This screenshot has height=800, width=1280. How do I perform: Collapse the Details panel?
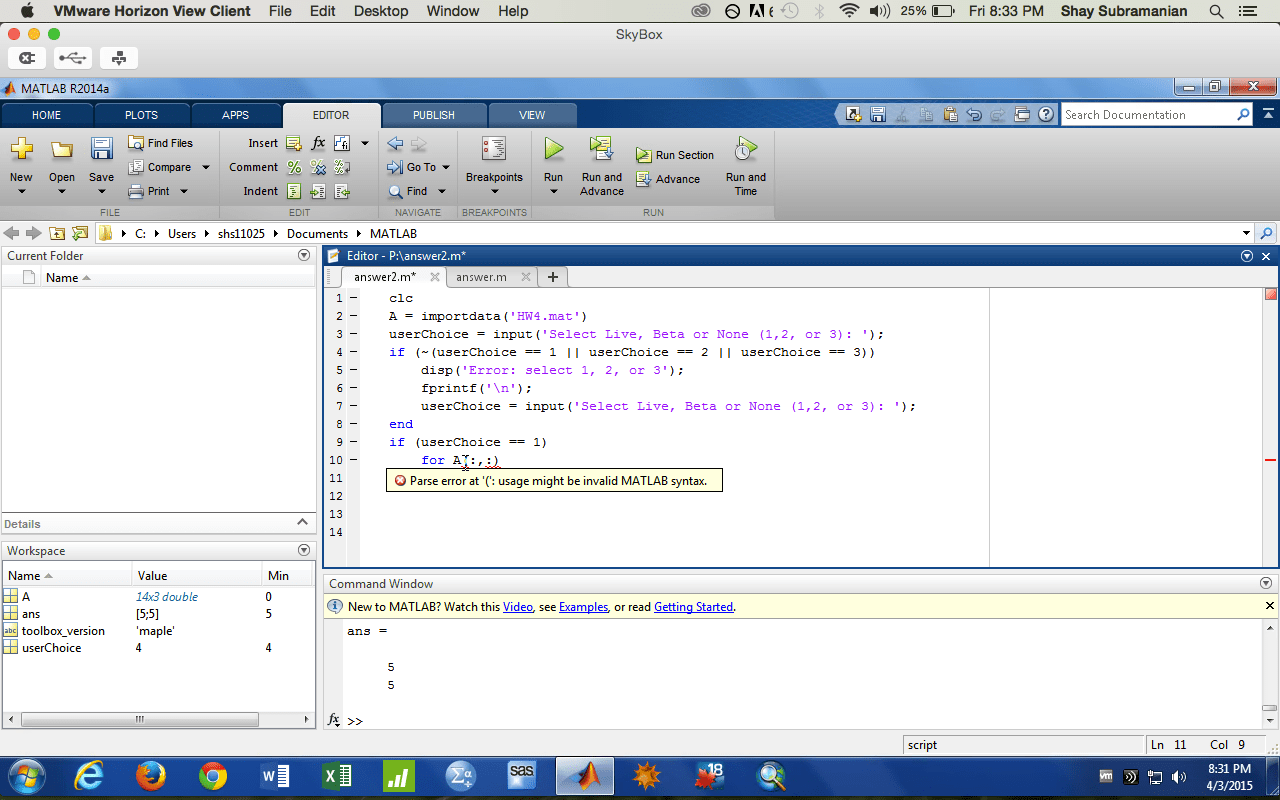(x=301, y=523)
